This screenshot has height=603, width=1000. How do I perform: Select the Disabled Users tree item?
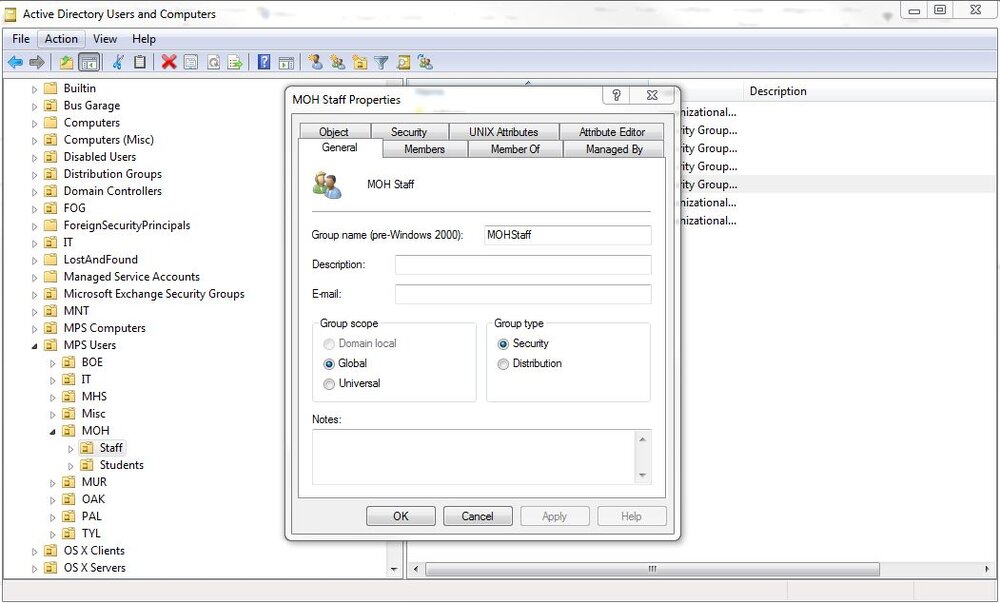click(x=99, y=157)
